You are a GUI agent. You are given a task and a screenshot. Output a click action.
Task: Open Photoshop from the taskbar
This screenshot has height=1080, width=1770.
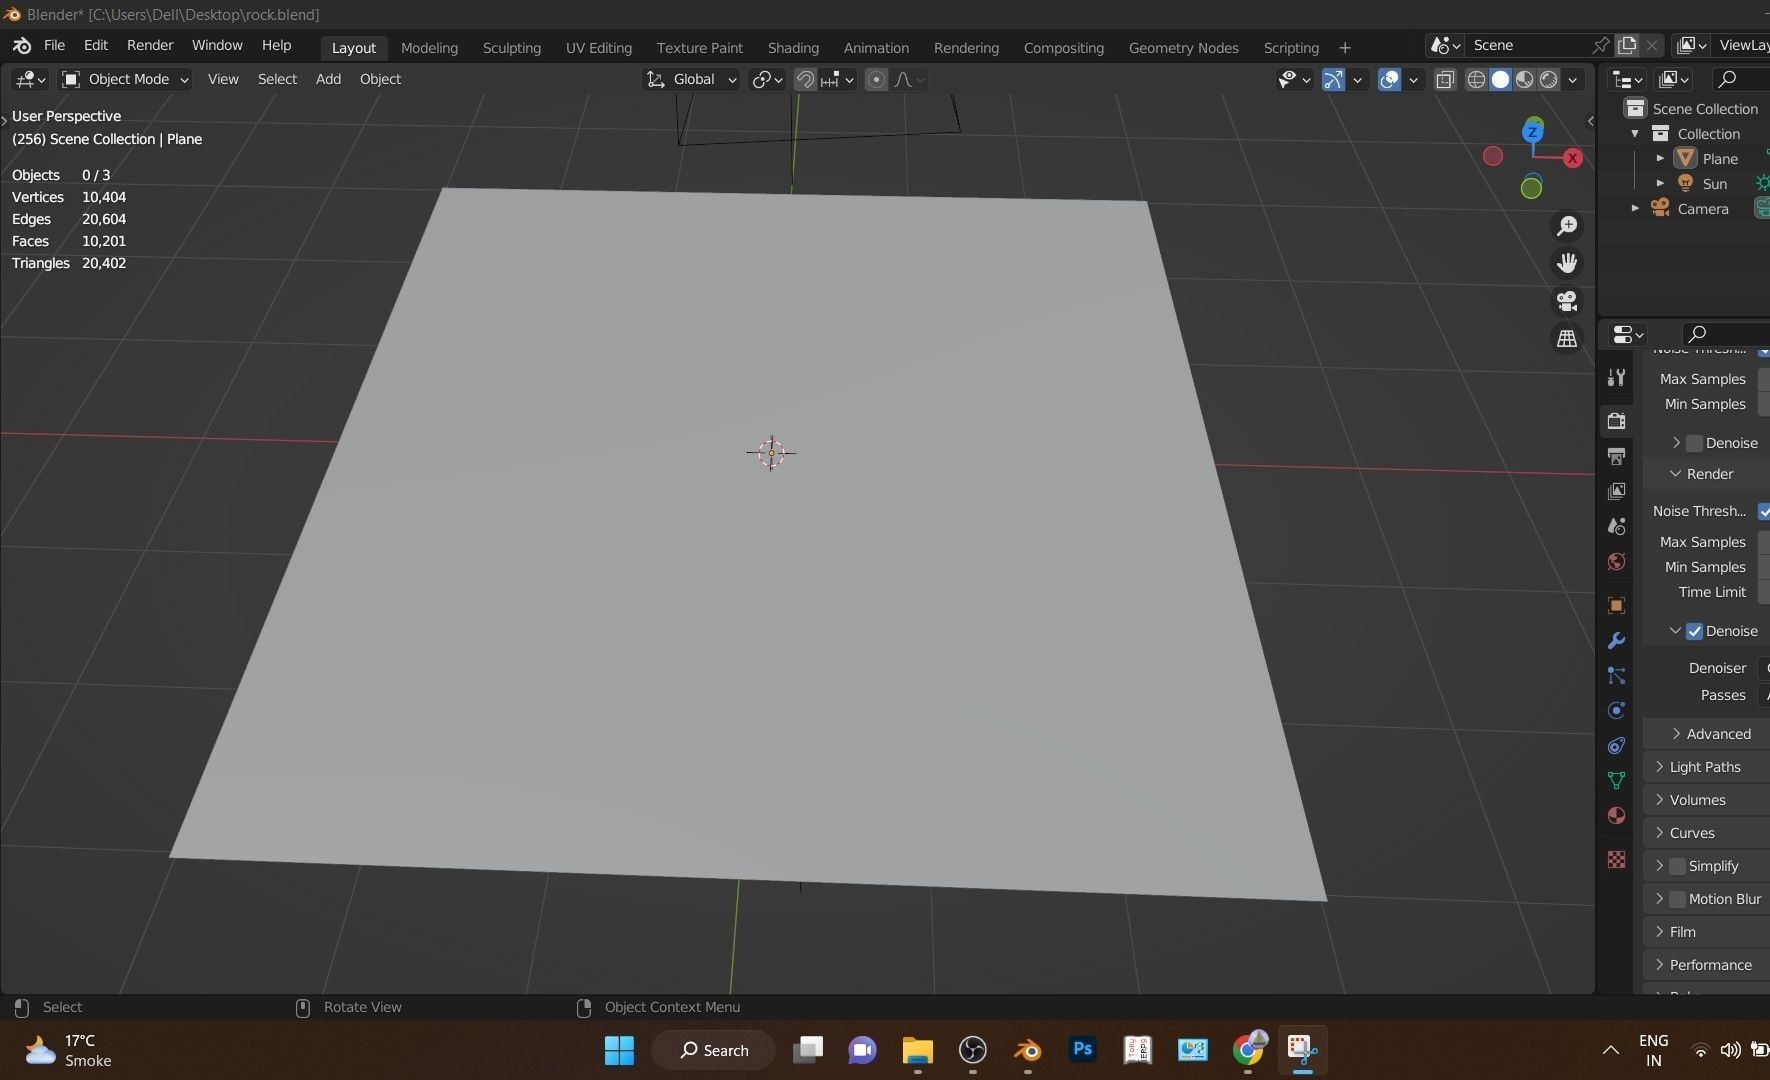coord(1082,1050)
